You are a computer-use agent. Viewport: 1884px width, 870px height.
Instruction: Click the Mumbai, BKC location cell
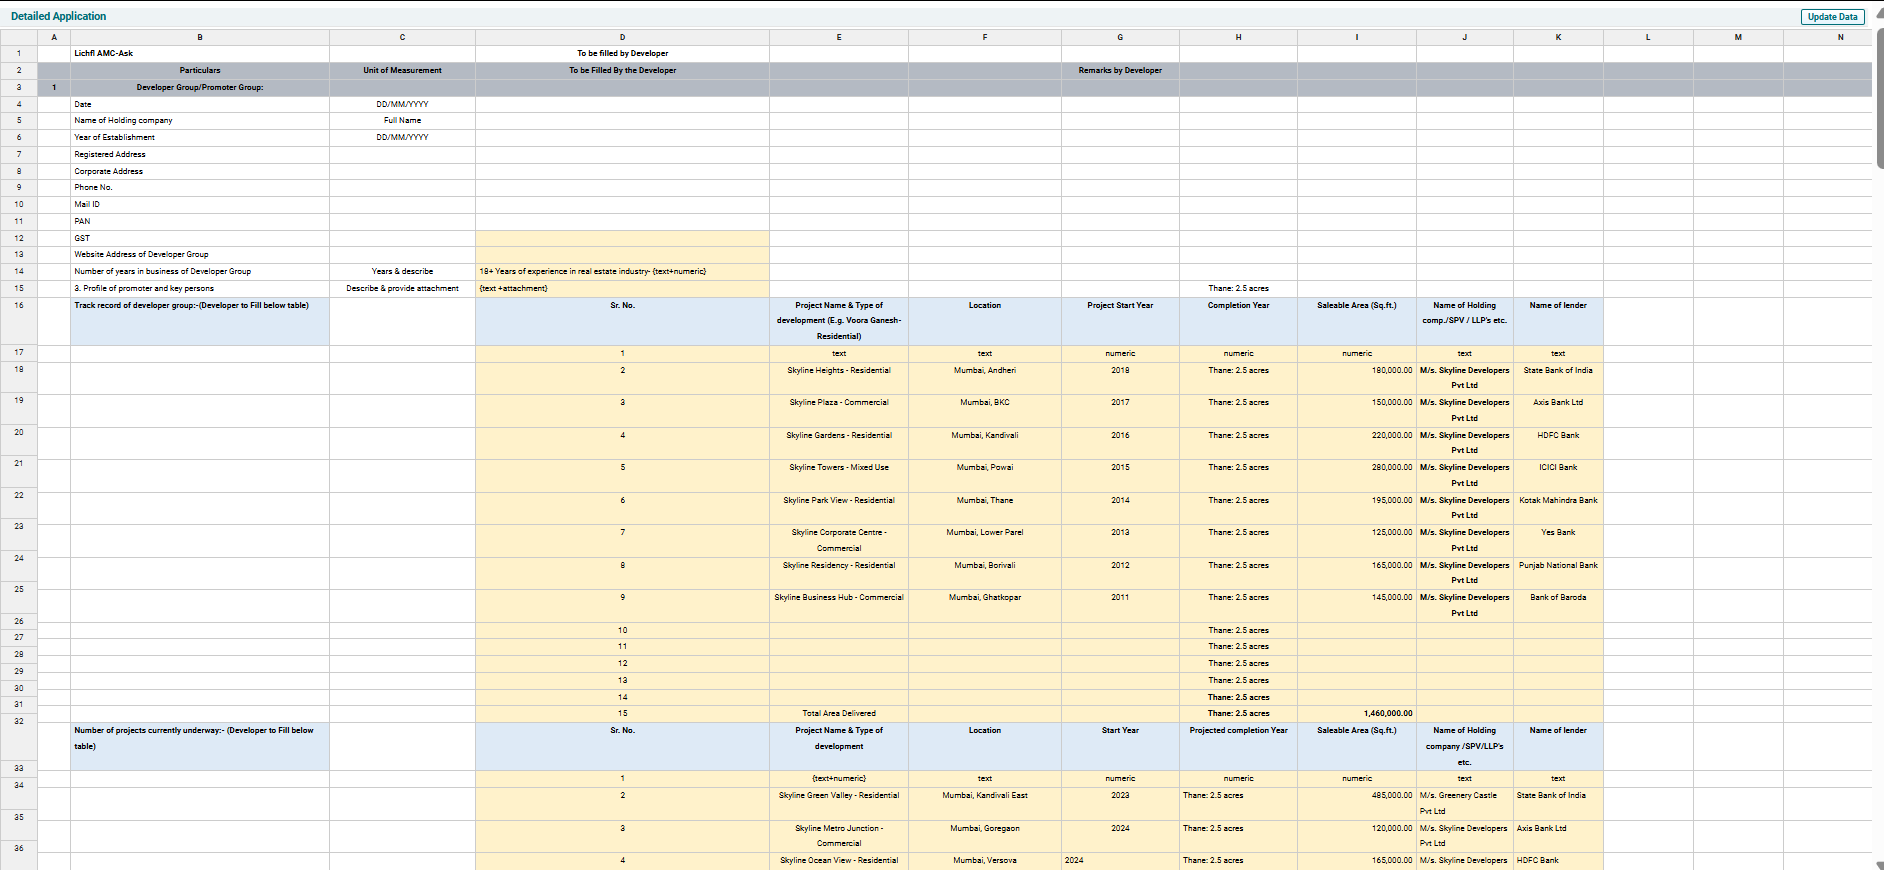(984, 403)
